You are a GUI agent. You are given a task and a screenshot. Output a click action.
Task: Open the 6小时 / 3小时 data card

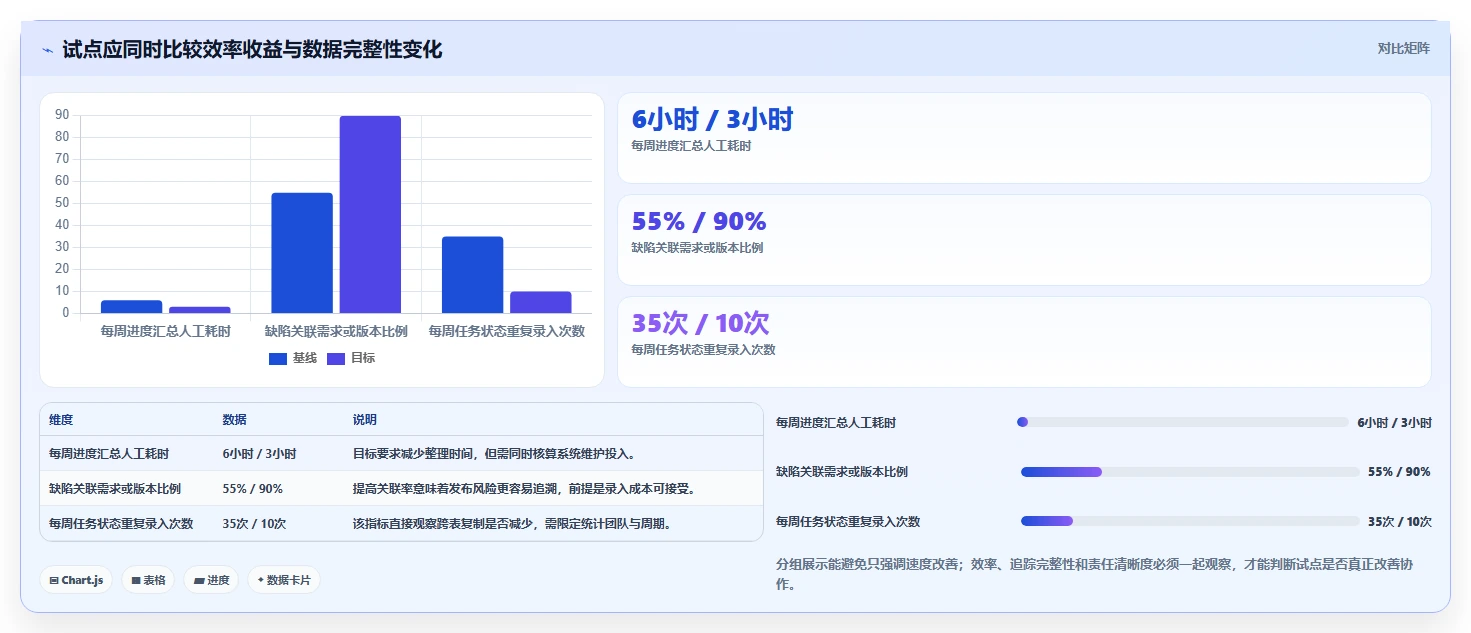click(1024, 138)
